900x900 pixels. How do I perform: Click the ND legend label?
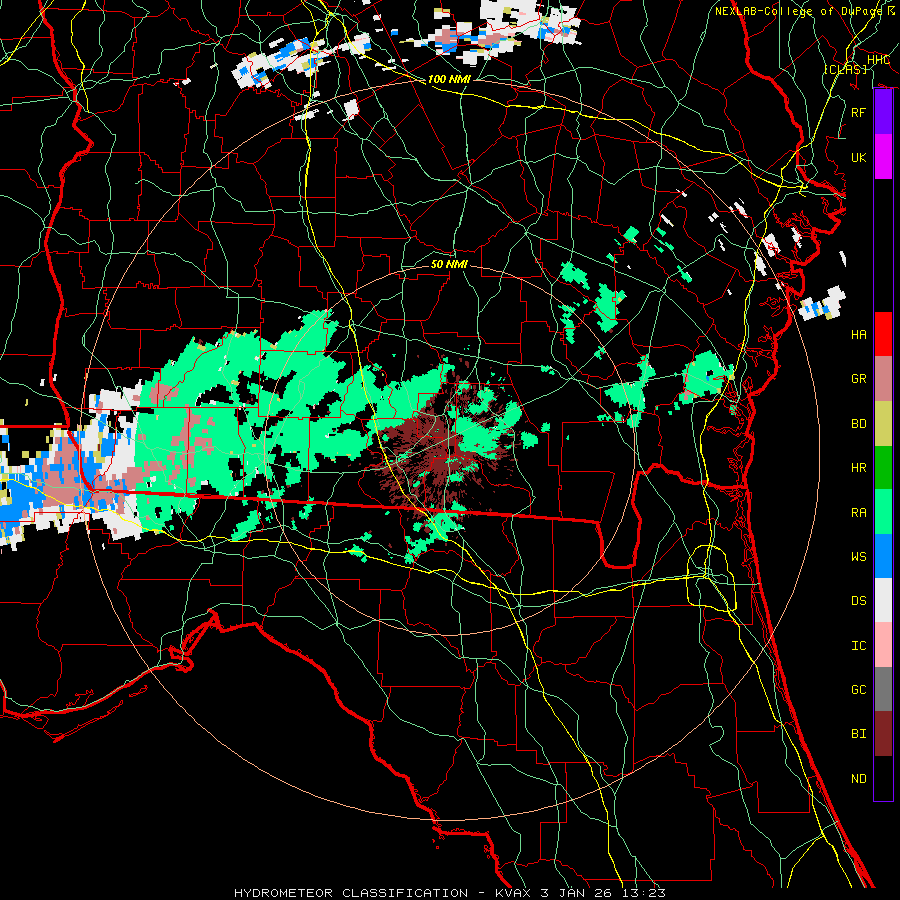point(859,778)
